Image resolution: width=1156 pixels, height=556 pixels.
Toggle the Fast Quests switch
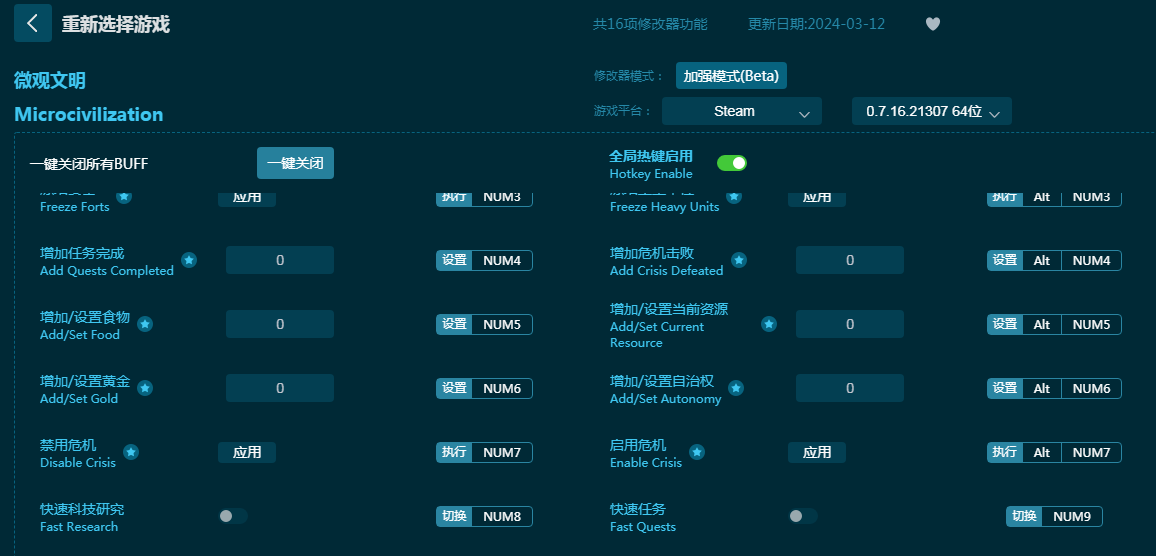click(803, 516)
